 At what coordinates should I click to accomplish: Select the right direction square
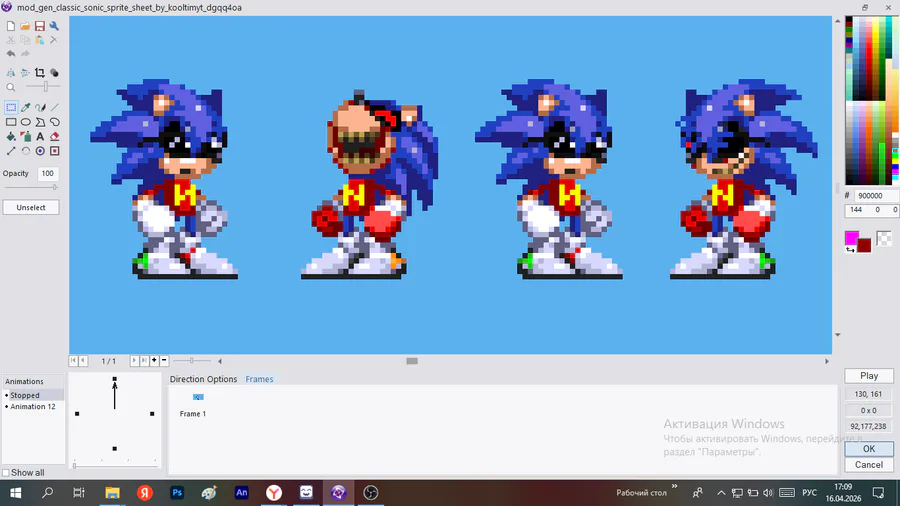[x=152, y=414]
